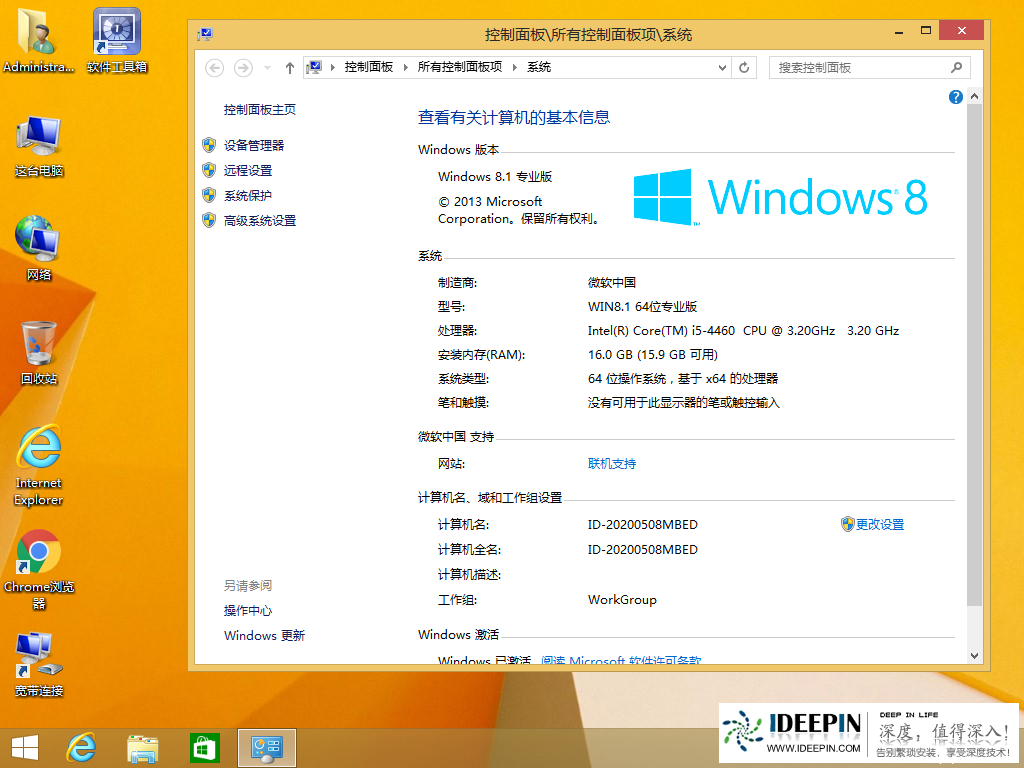
Task: Open 操作中心 link
Action: click(x=248, y=611)
